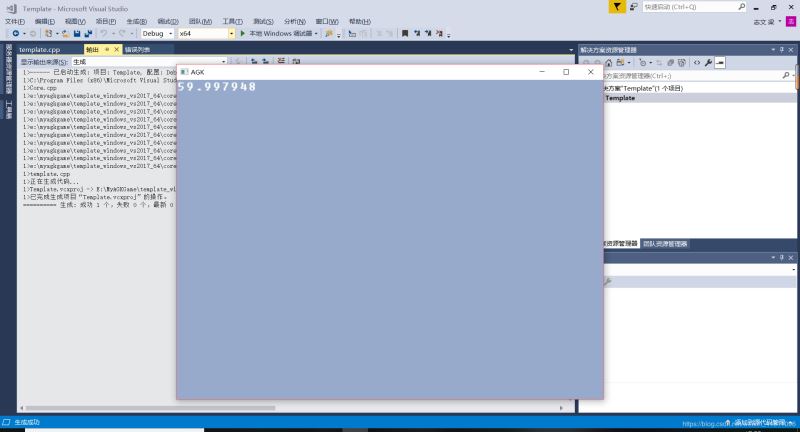Switch to the 错误列表 tab
The image size is (800, 432).
137,49
